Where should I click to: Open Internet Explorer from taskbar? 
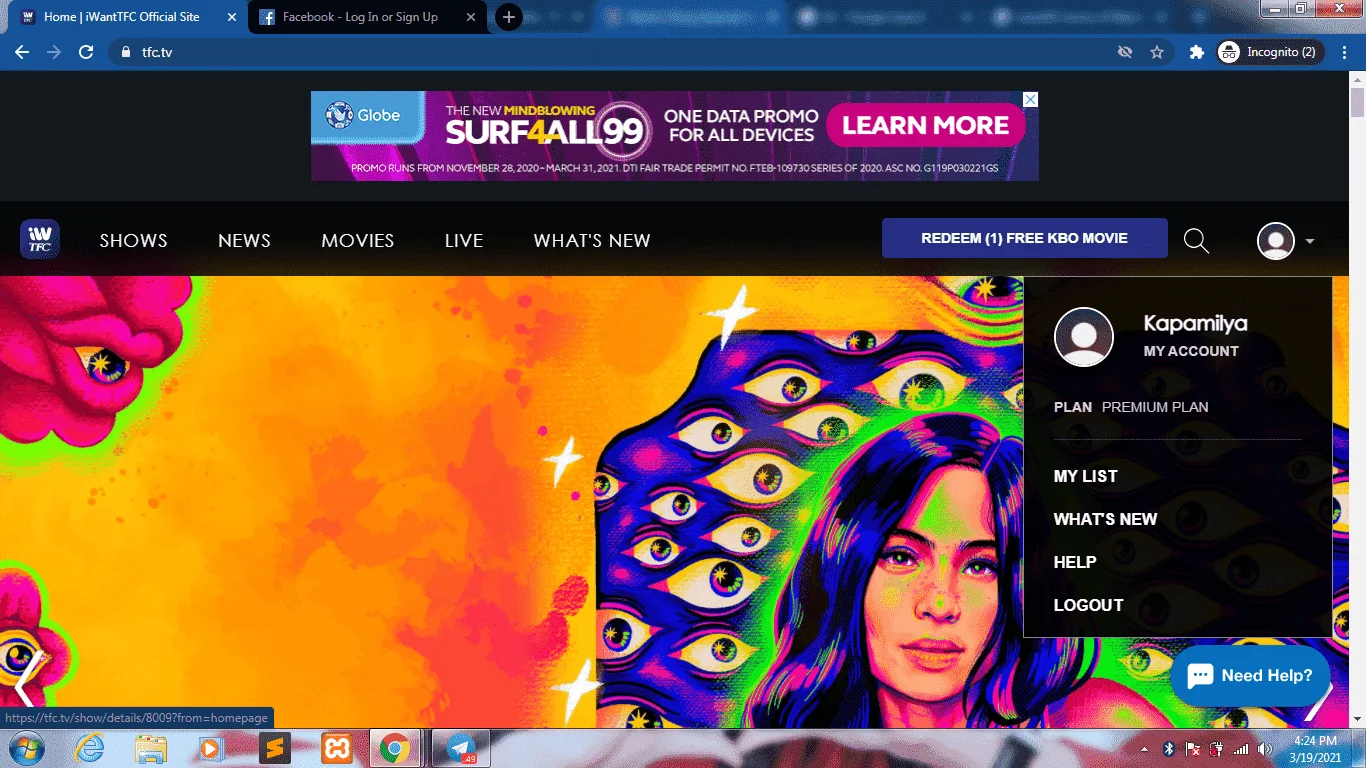click(x=91, y=748)
